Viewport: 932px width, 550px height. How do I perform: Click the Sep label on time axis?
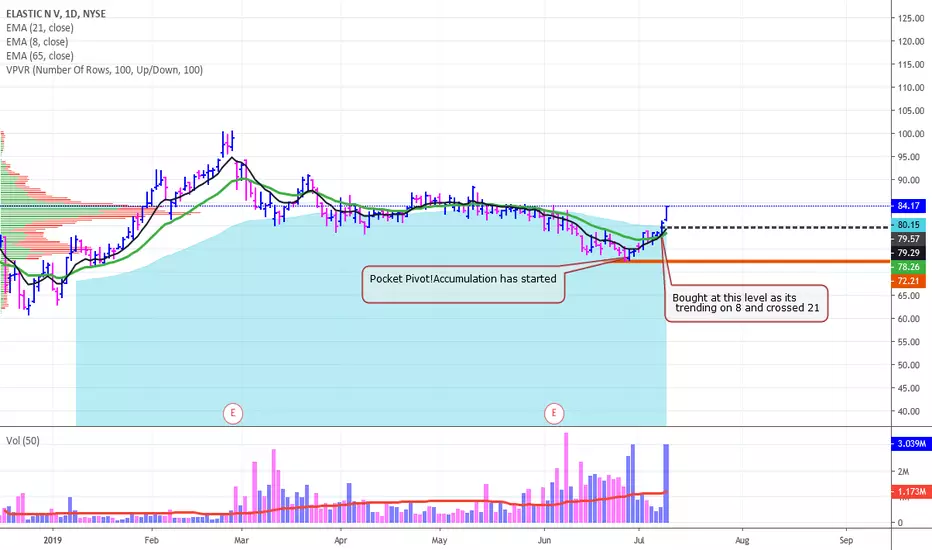[846, 540]
